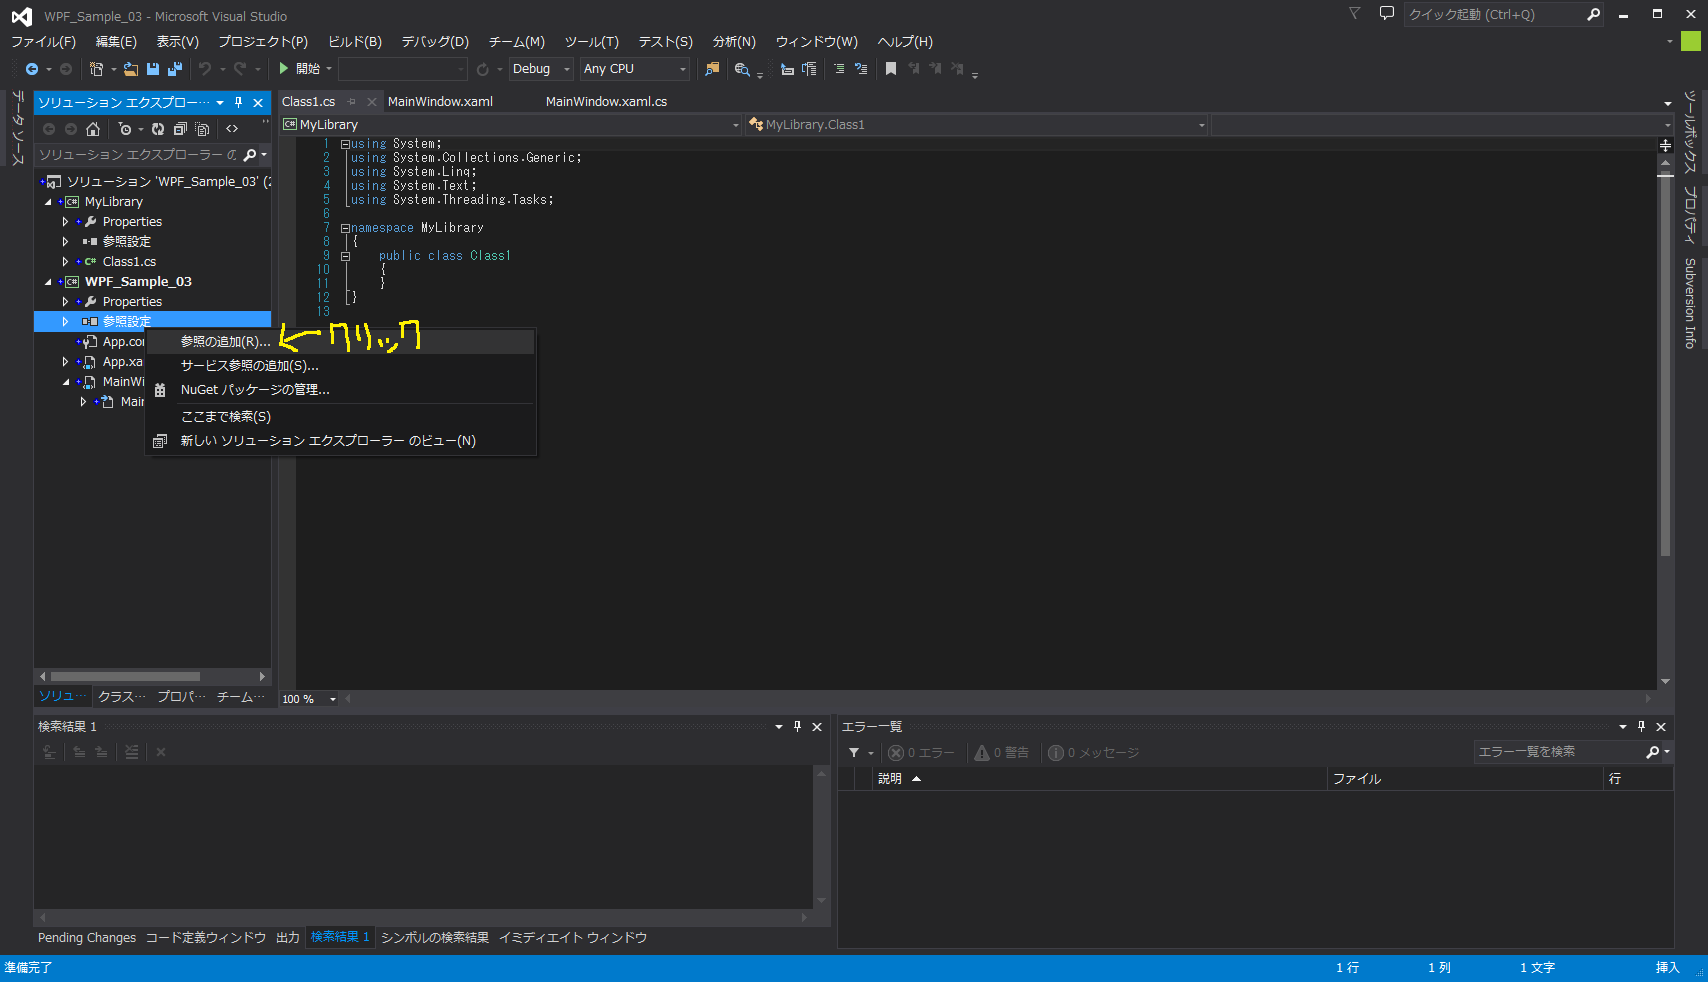Open デバッグ(D) menu
The image size is (1708, 982).
[x=435, y=42]
